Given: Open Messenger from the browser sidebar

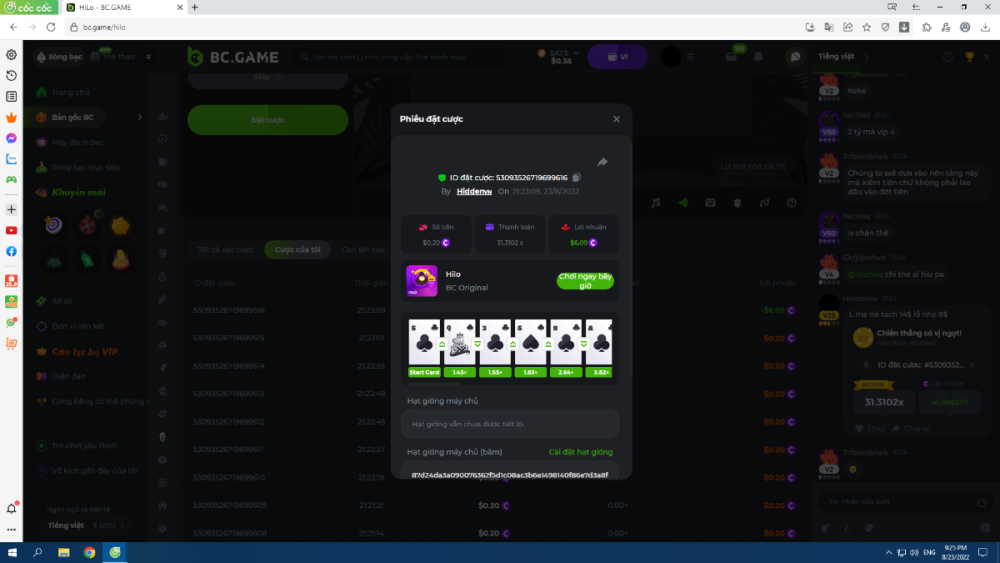Looking at the screenshot, I should [x=11, y=138].
